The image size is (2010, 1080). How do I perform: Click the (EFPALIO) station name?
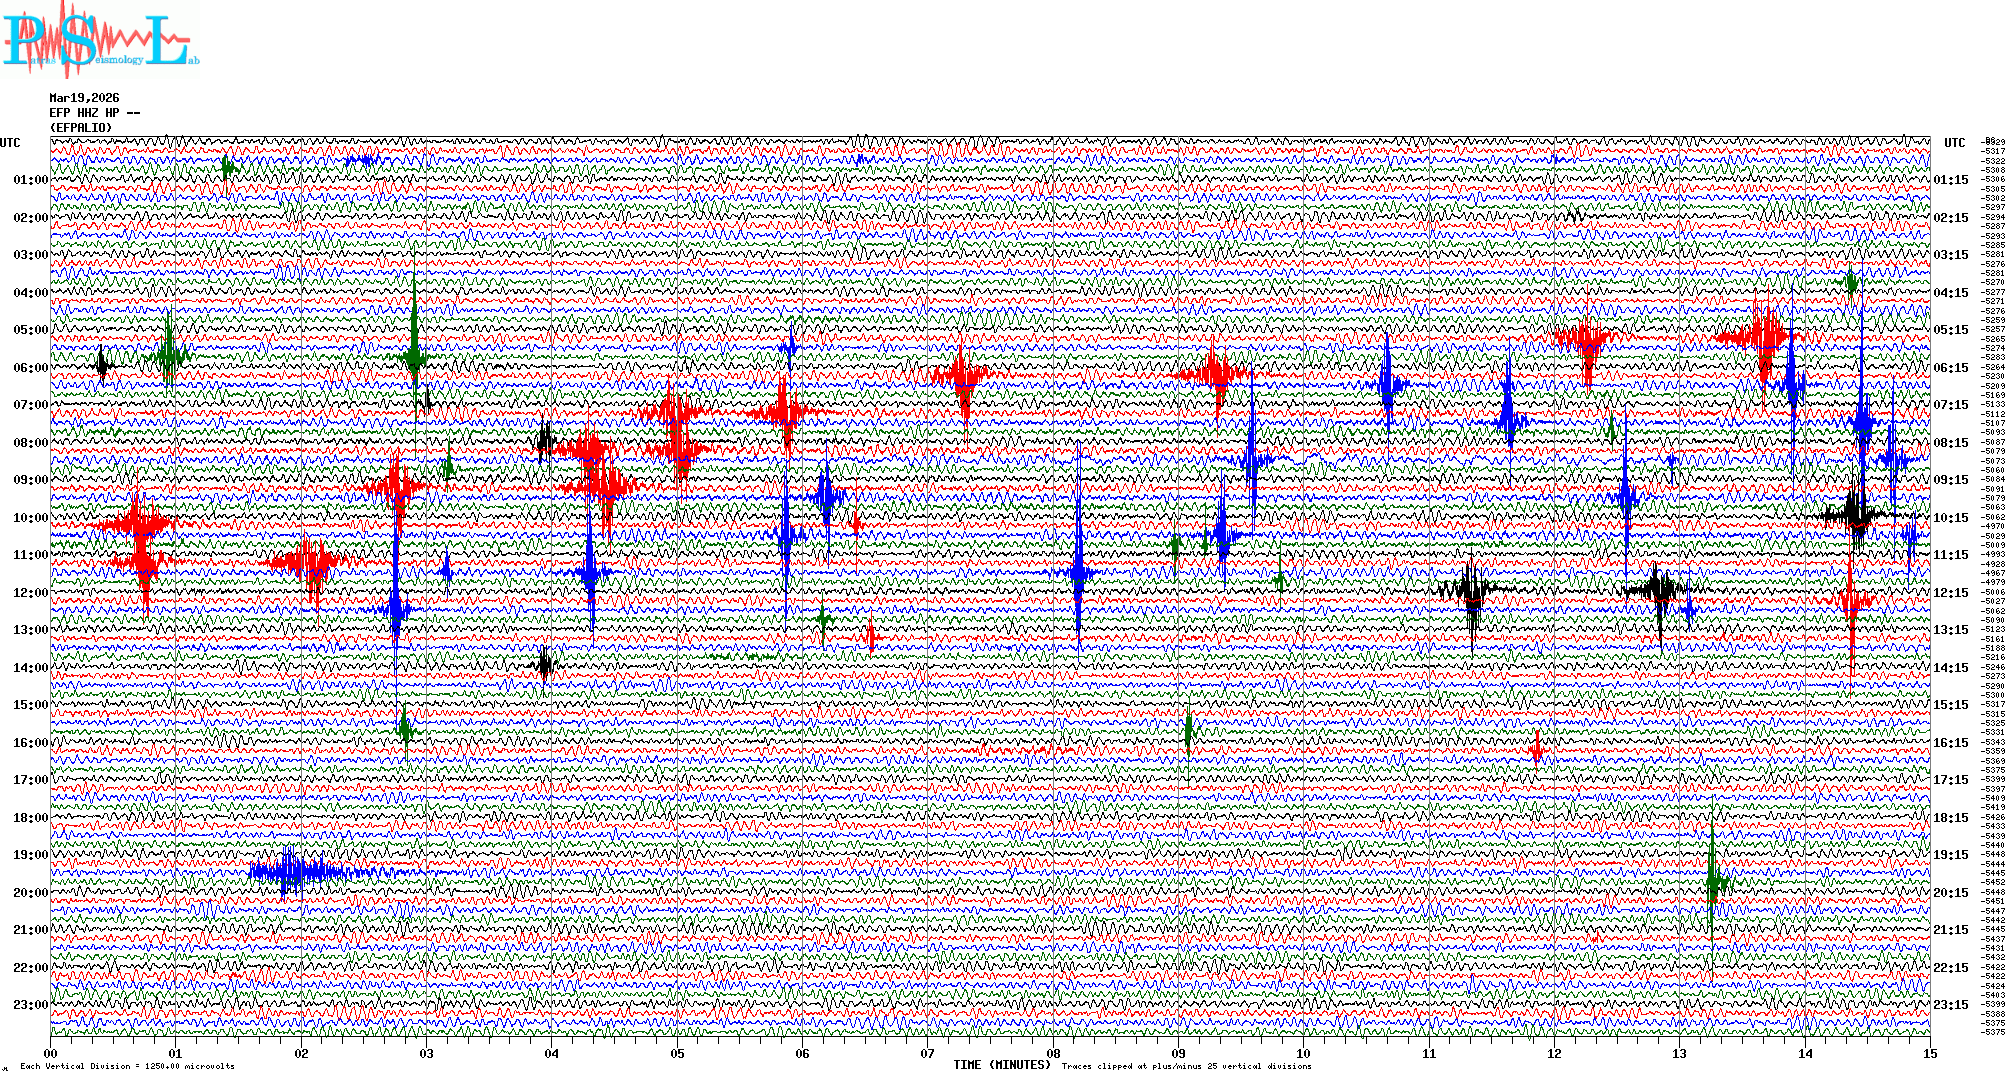click(81, 128)
